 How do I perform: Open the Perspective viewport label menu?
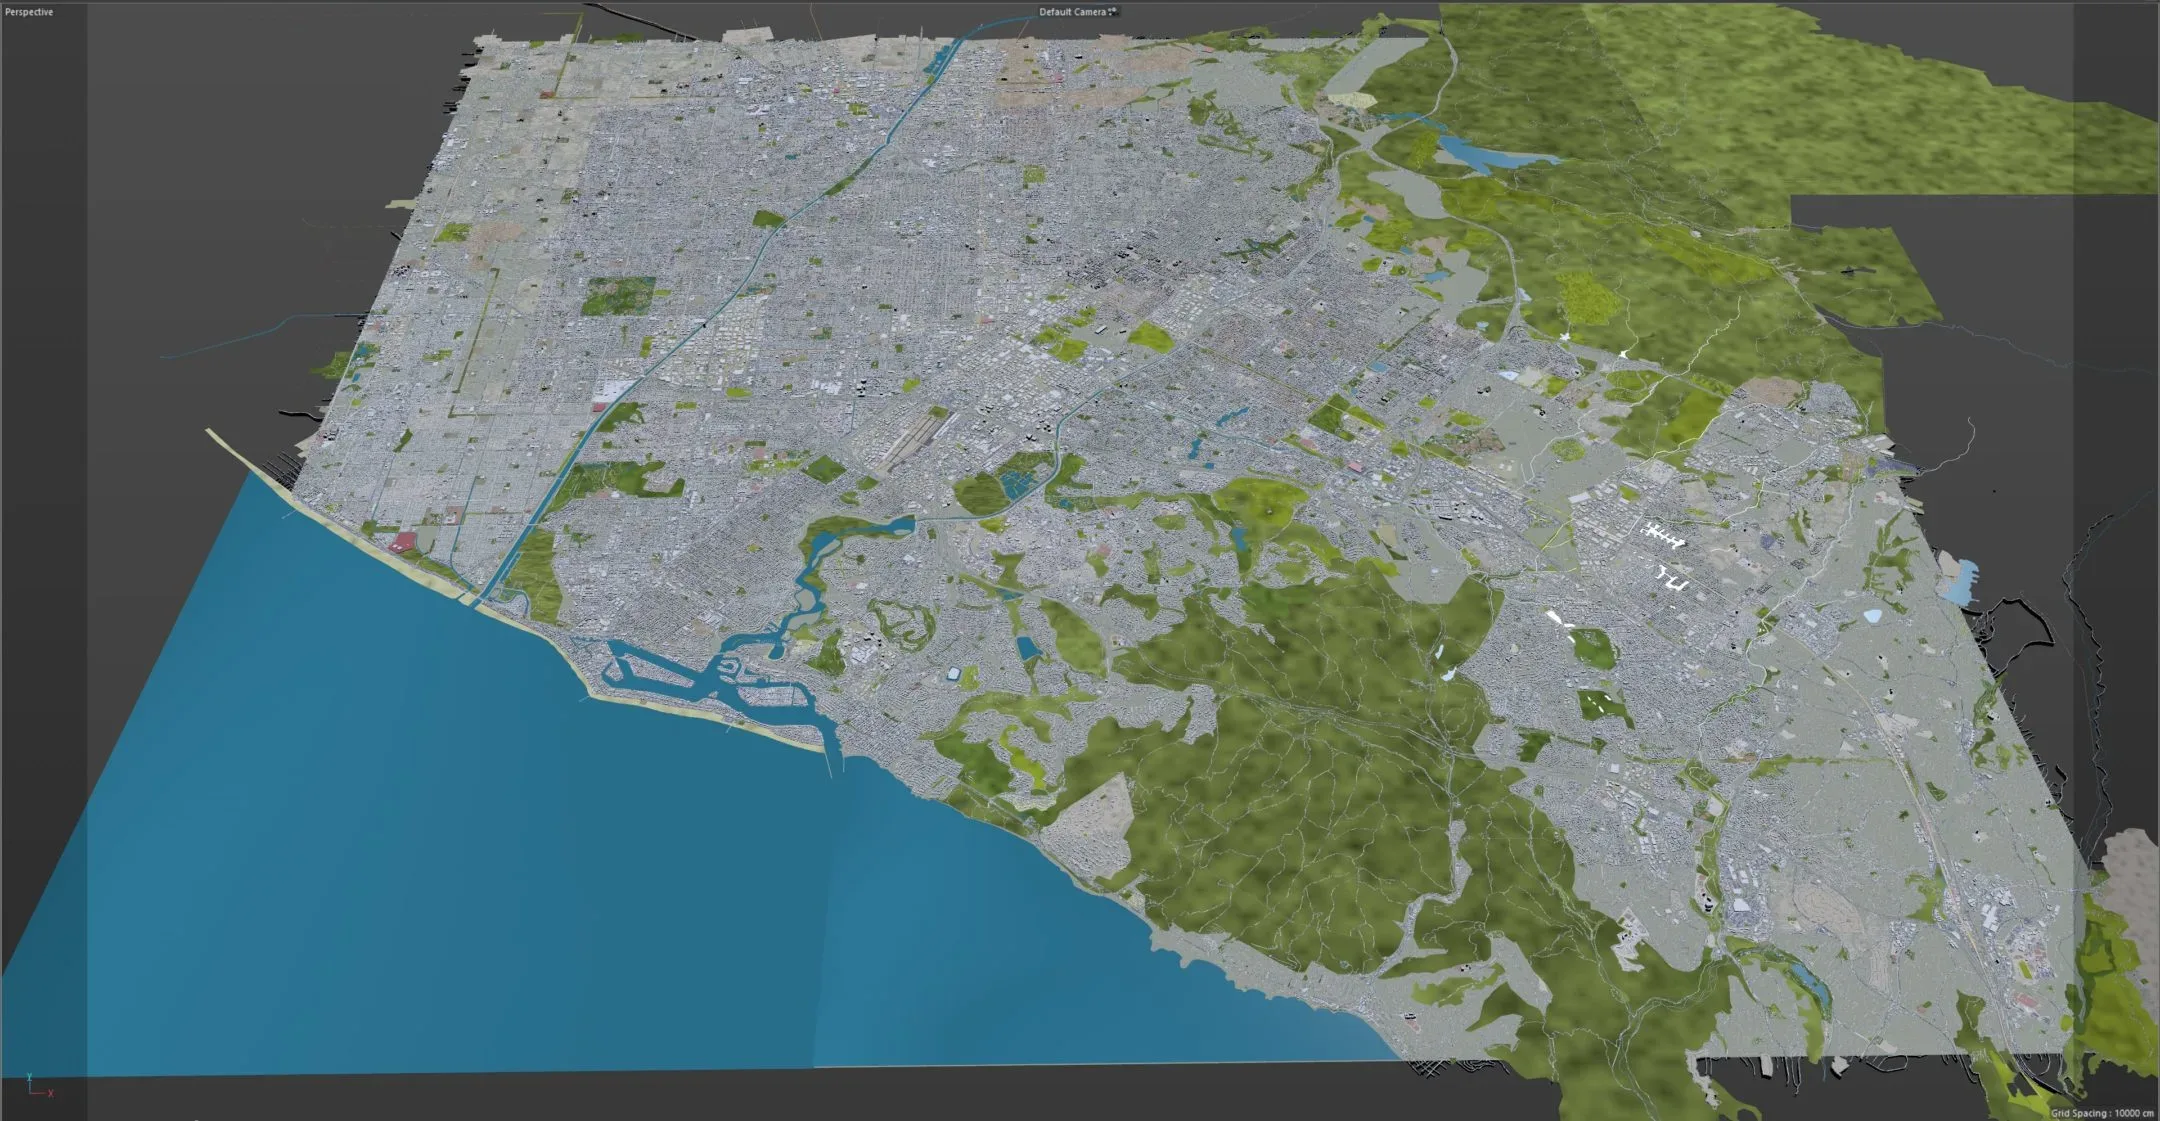pyautogui.click(x=30, y=12)
